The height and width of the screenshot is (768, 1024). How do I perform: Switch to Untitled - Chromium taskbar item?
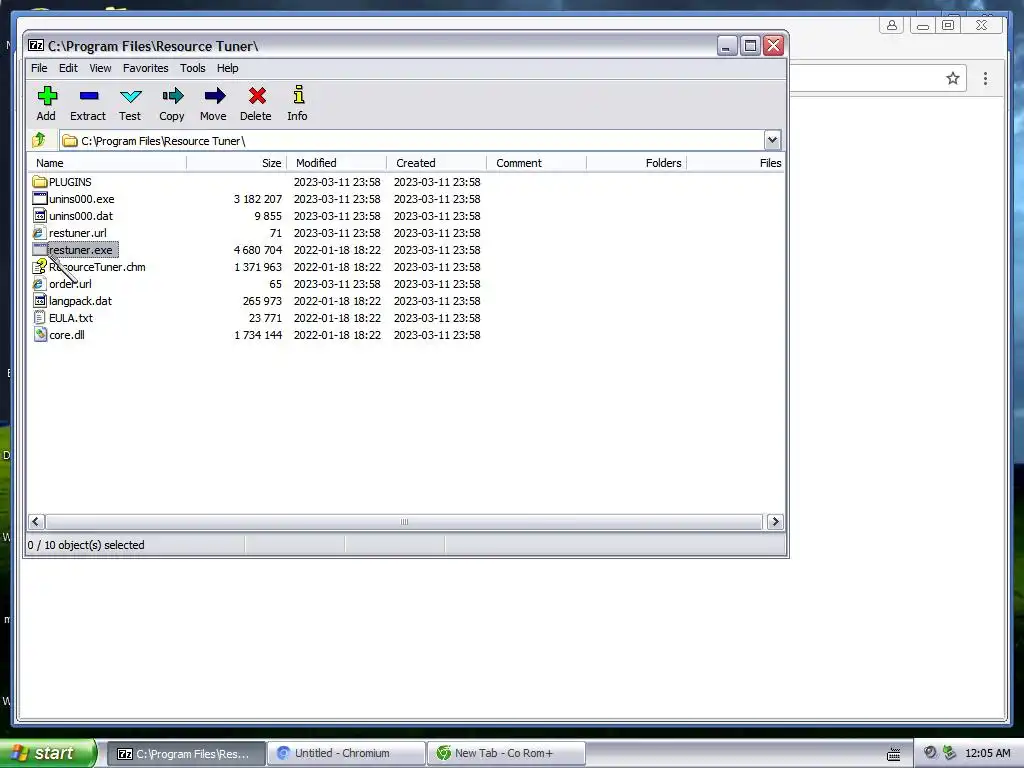coord(346,753)
